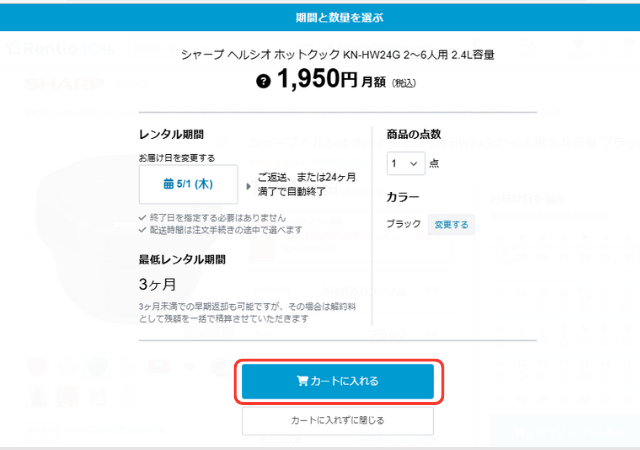The image size is (640, 450).
Task: Click the 期間と数量を選ぶ header bar
Action: (x=320, y=17)
